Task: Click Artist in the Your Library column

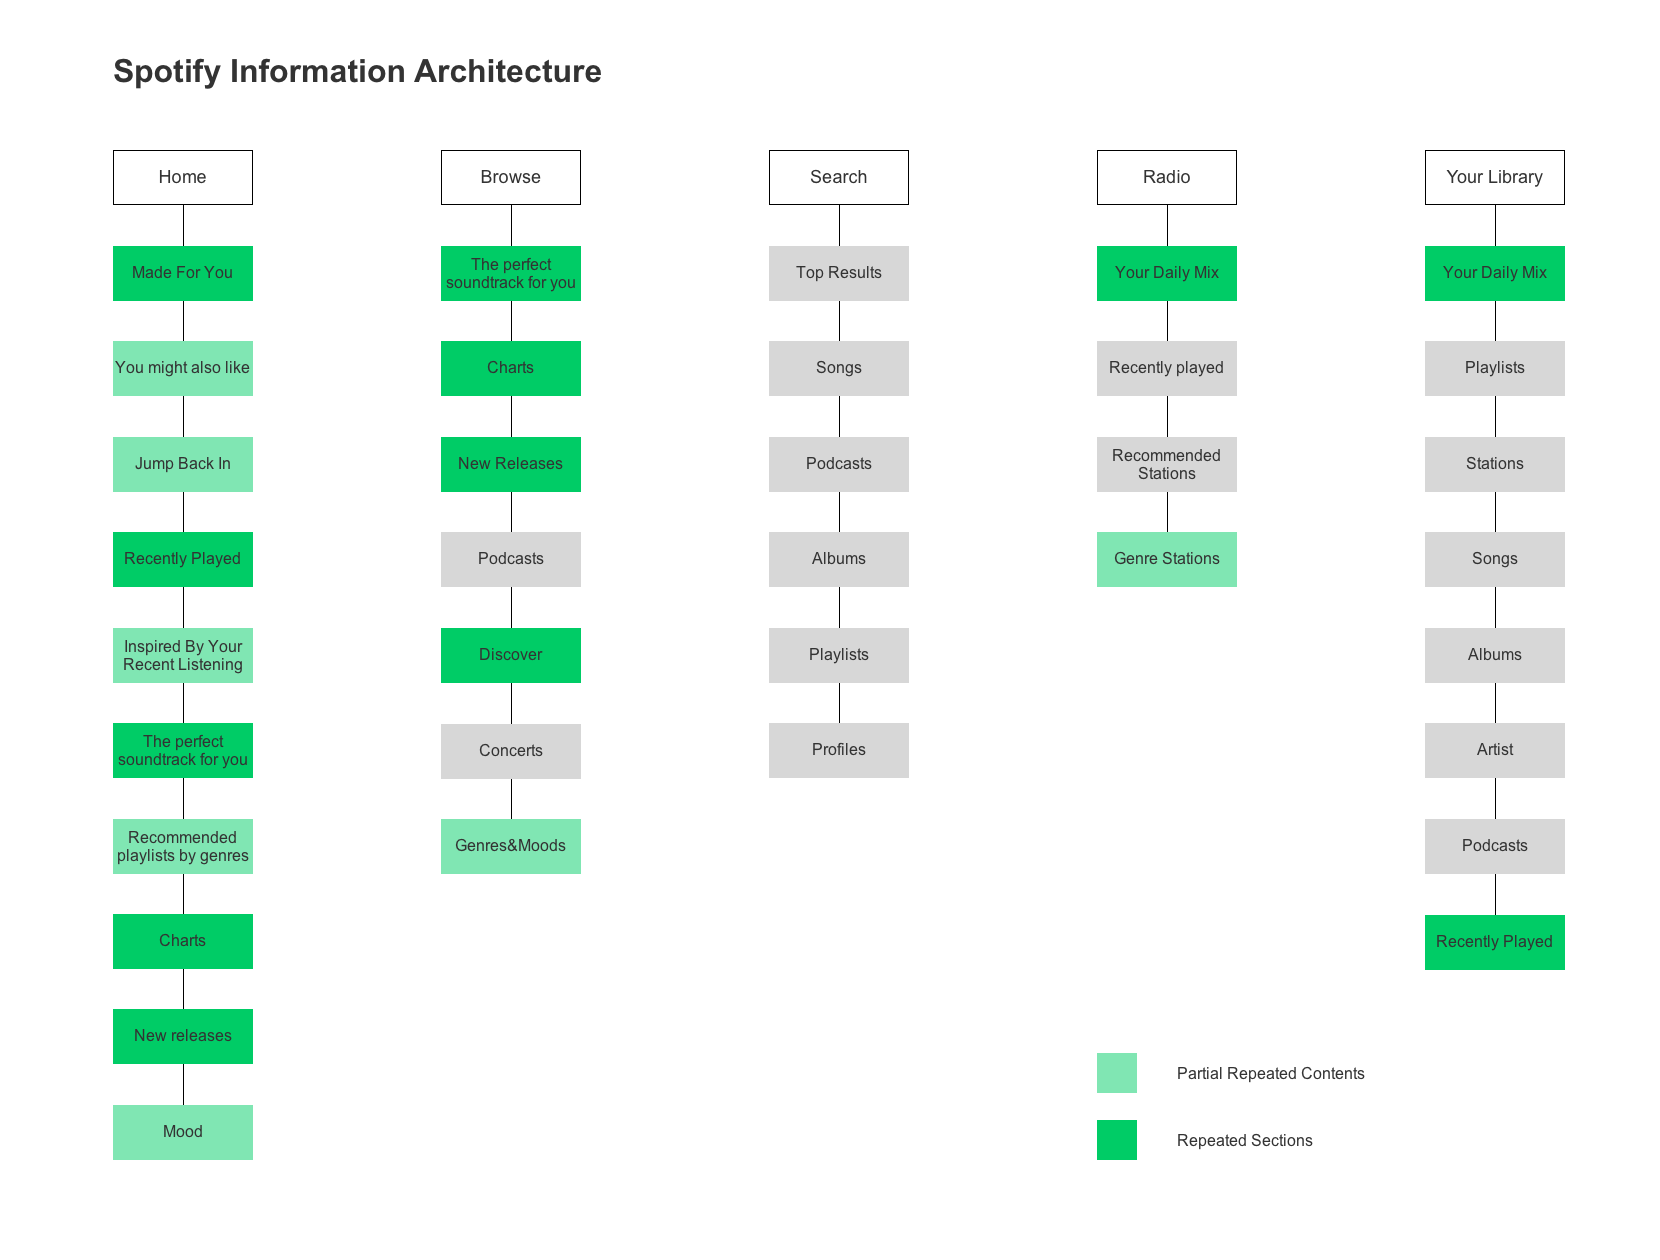Action: [x=1494, y=750]
